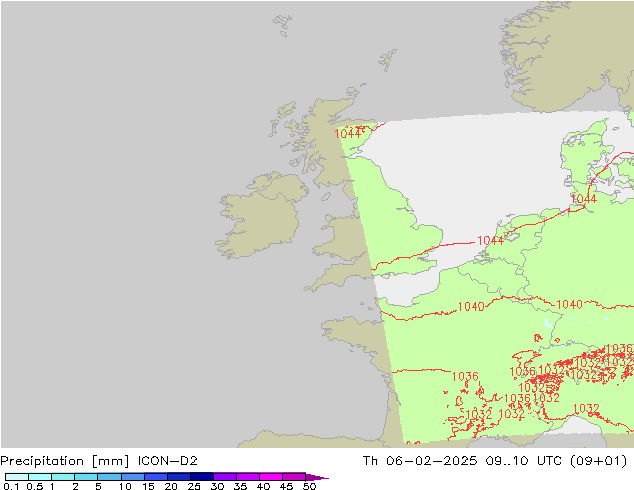
Task: Click the "20" tick label on the precipitation scale
Action: coord(171,487)
